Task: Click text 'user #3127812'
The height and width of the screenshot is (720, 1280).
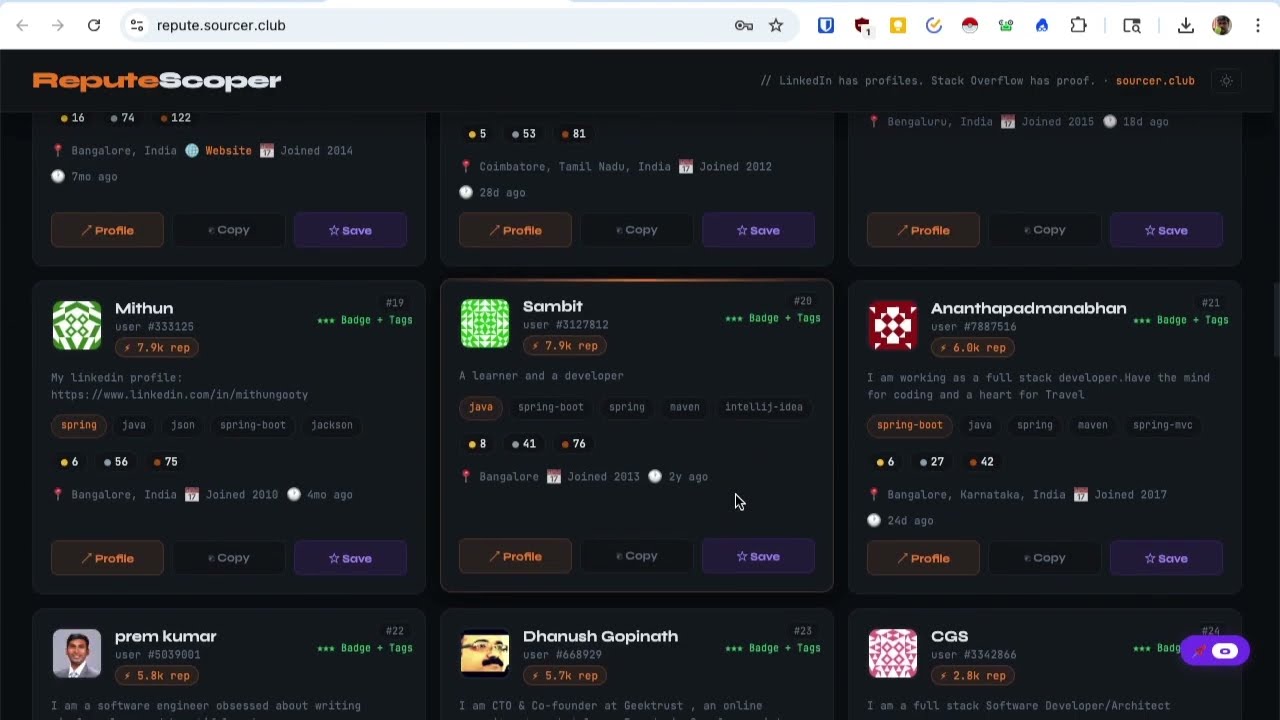Action: pyautogui.click(x=566, y=324)
